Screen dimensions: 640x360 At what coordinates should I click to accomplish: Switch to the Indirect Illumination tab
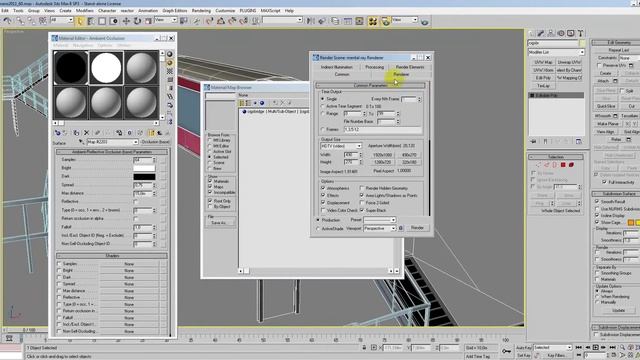[336, 67]
